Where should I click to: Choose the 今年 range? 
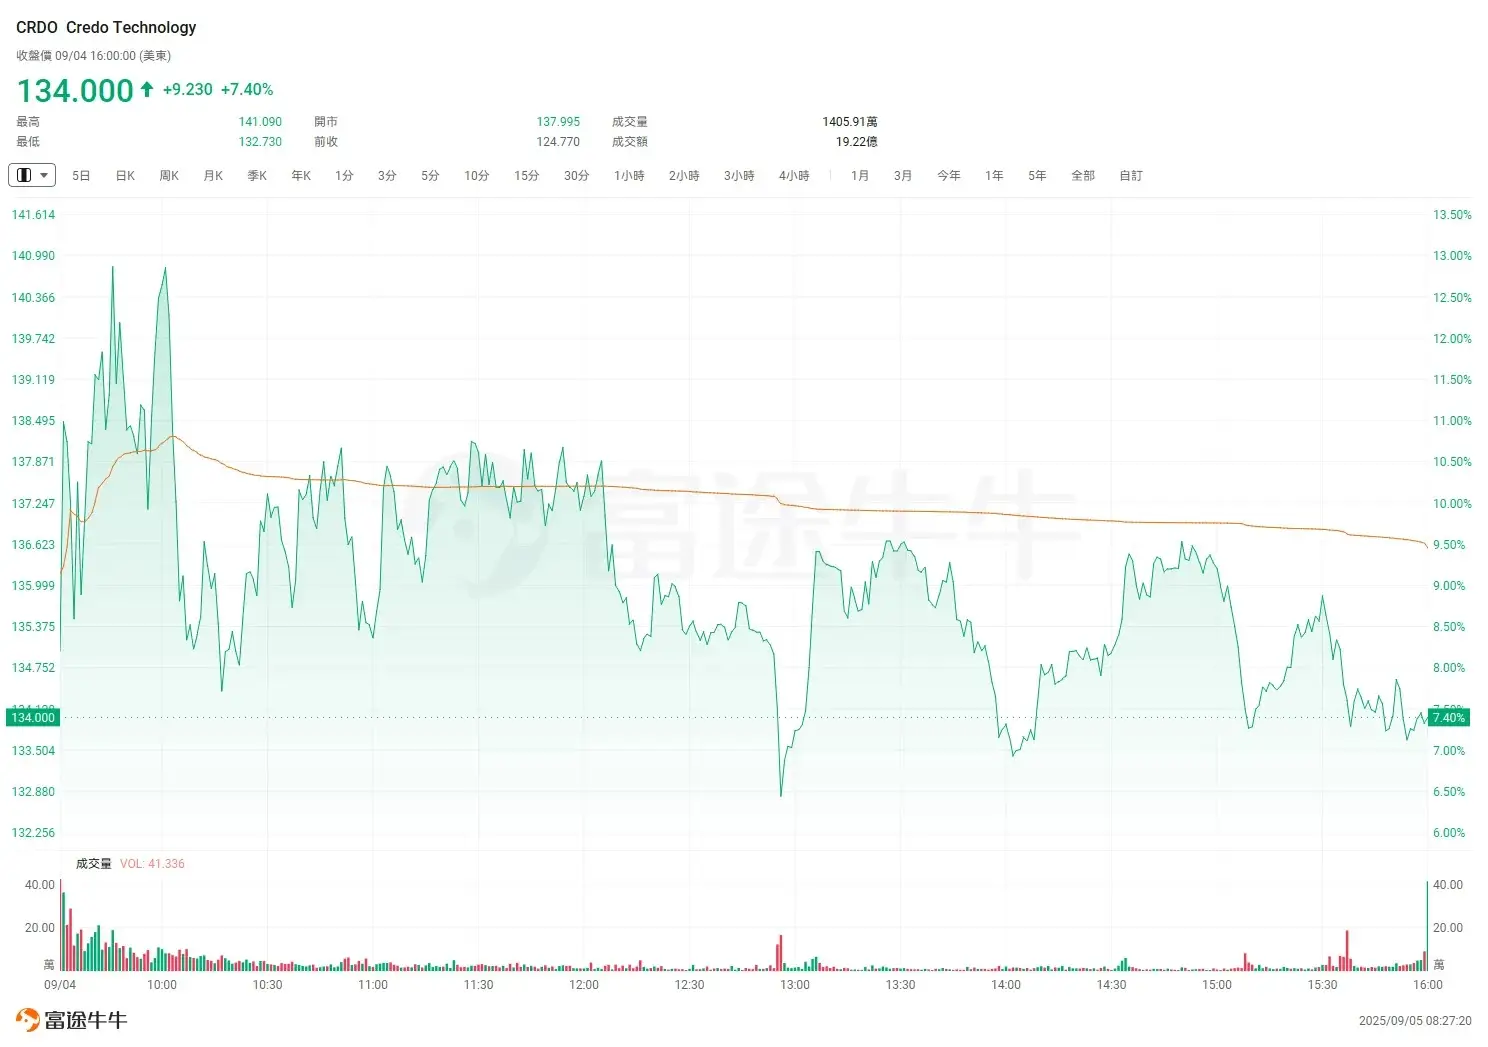click(949, 176)
